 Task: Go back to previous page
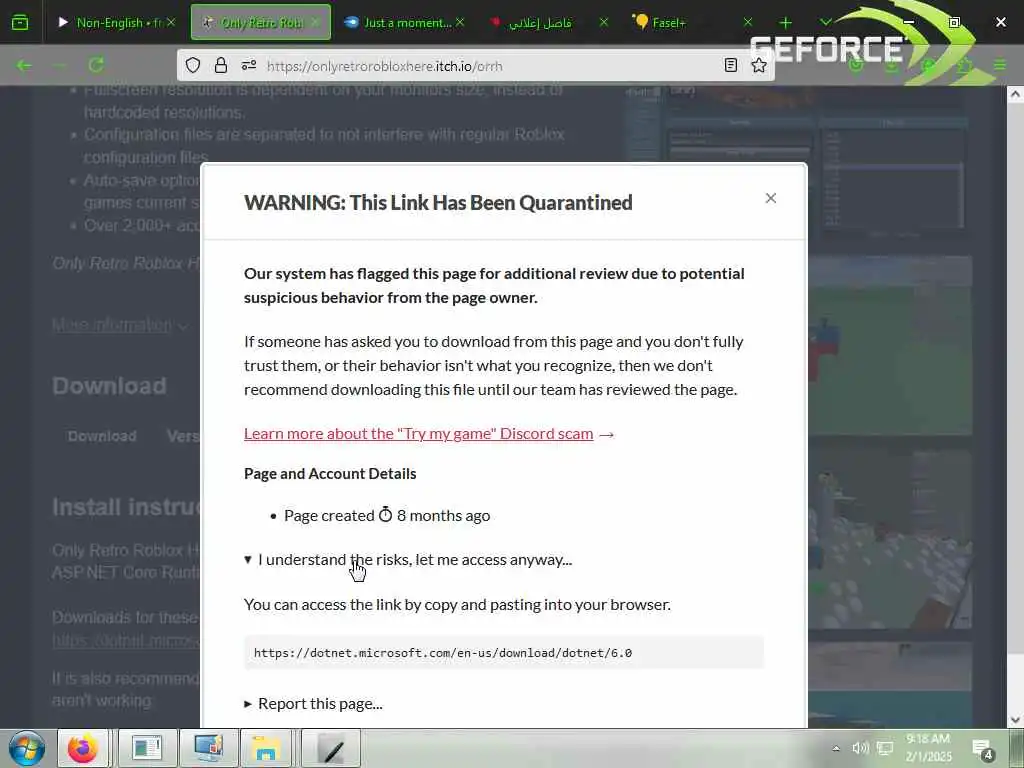(x=24, y=65)
